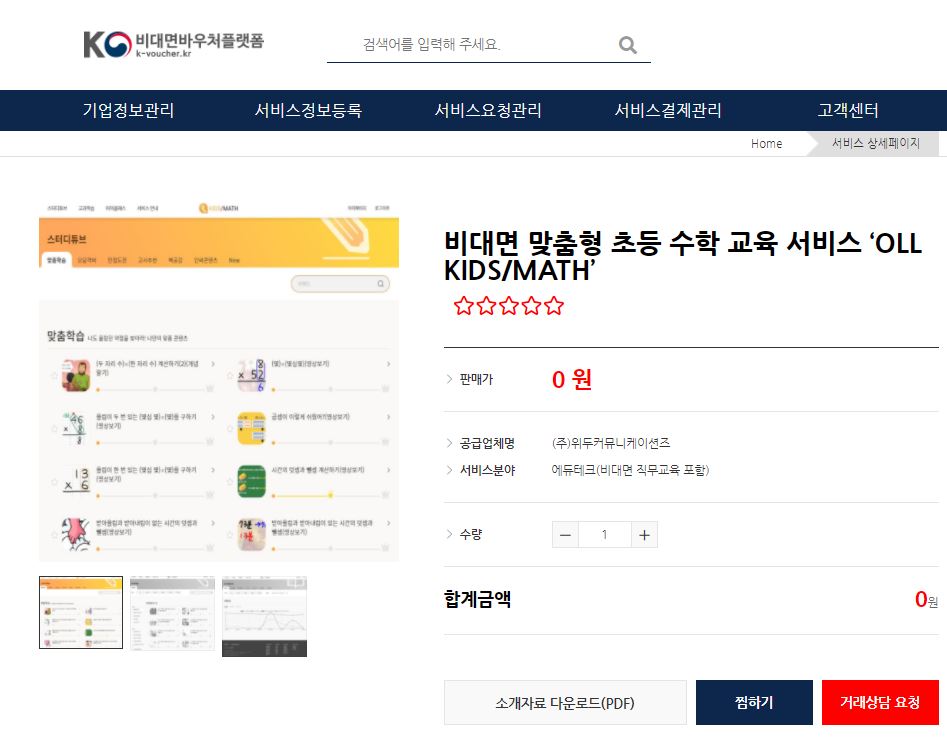
Task: Click the quantity value field
Action: (x=605, y=535)
